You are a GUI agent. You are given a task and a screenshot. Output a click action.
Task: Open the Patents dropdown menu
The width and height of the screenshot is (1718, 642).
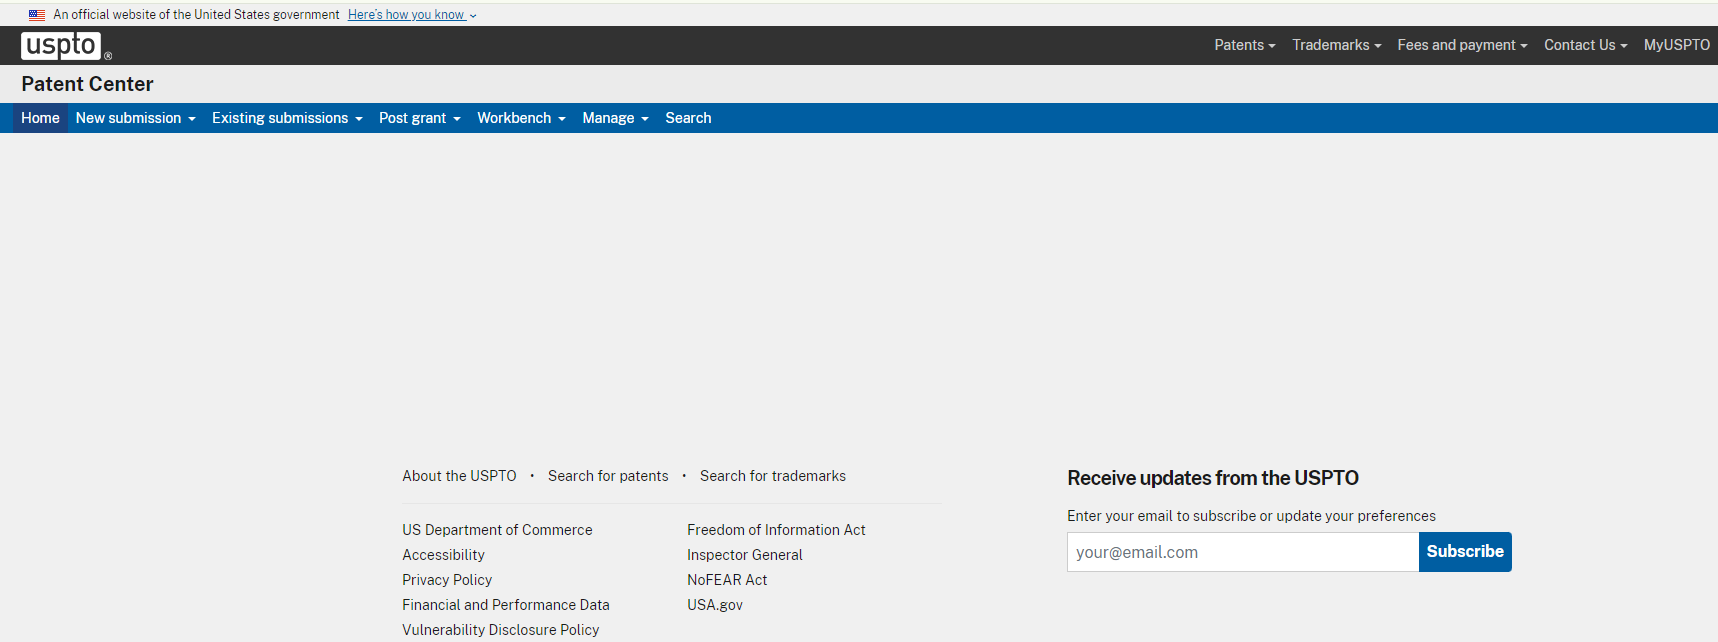pos(1245,45)
